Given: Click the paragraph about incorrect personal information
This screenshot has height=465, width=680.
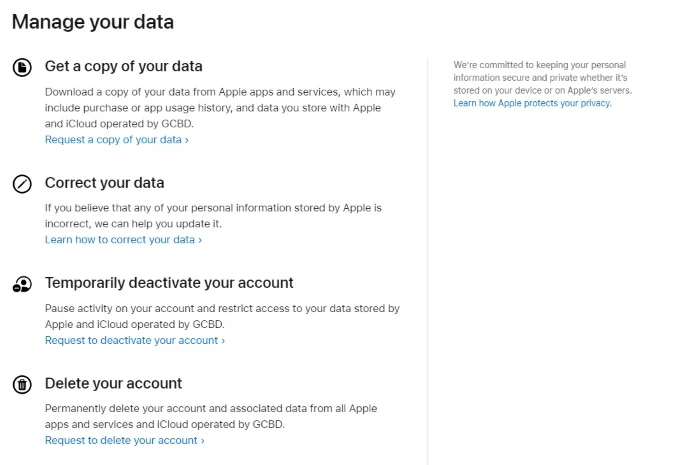Looking at the screenshot, I should pyautogui.click(x=213, y=215).
